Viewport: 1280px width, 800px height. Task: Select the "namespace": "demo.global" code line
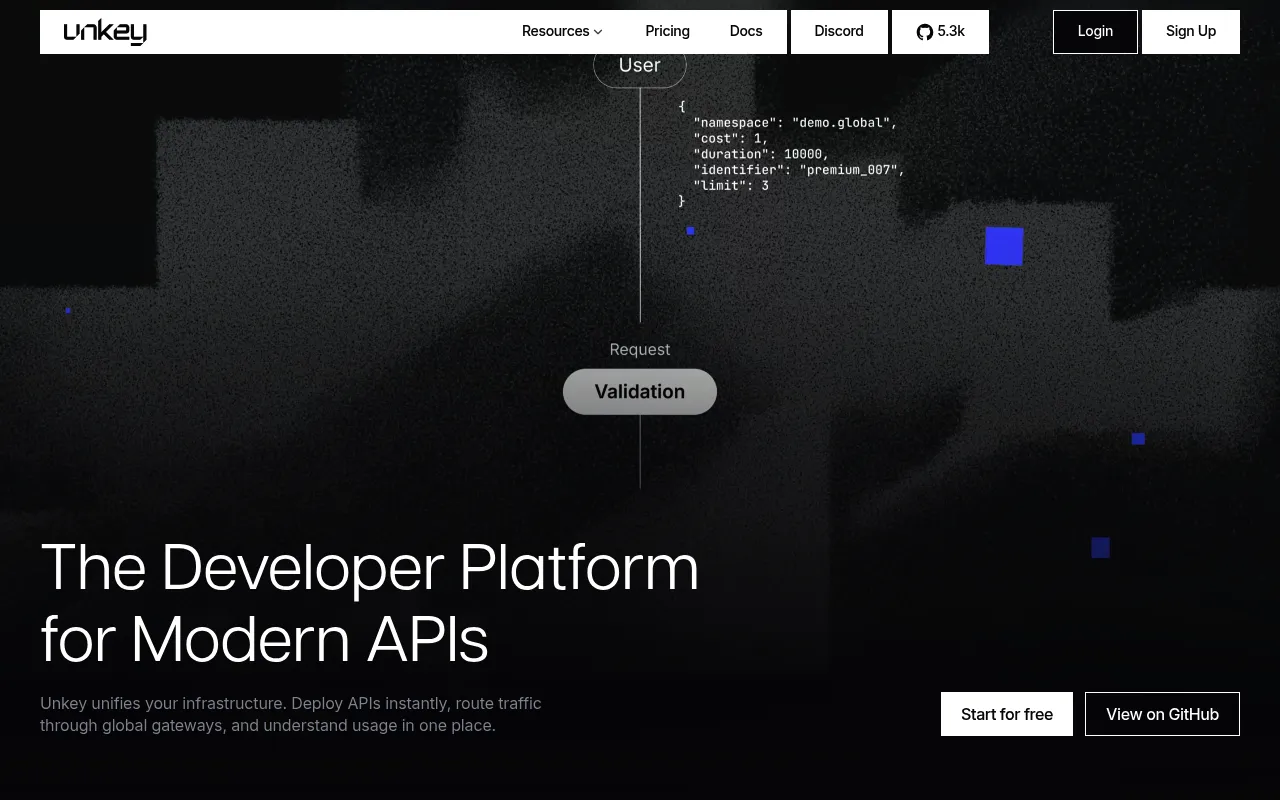pyautogui.click(x=795, y=123)
